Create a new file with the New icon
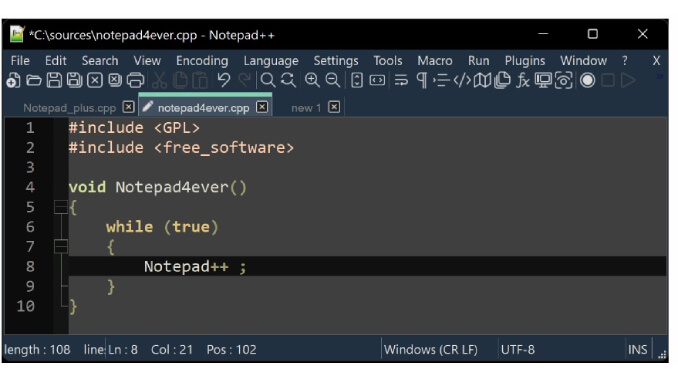Image resolution: width=678 pixels, height=381 pixels. 13,80
